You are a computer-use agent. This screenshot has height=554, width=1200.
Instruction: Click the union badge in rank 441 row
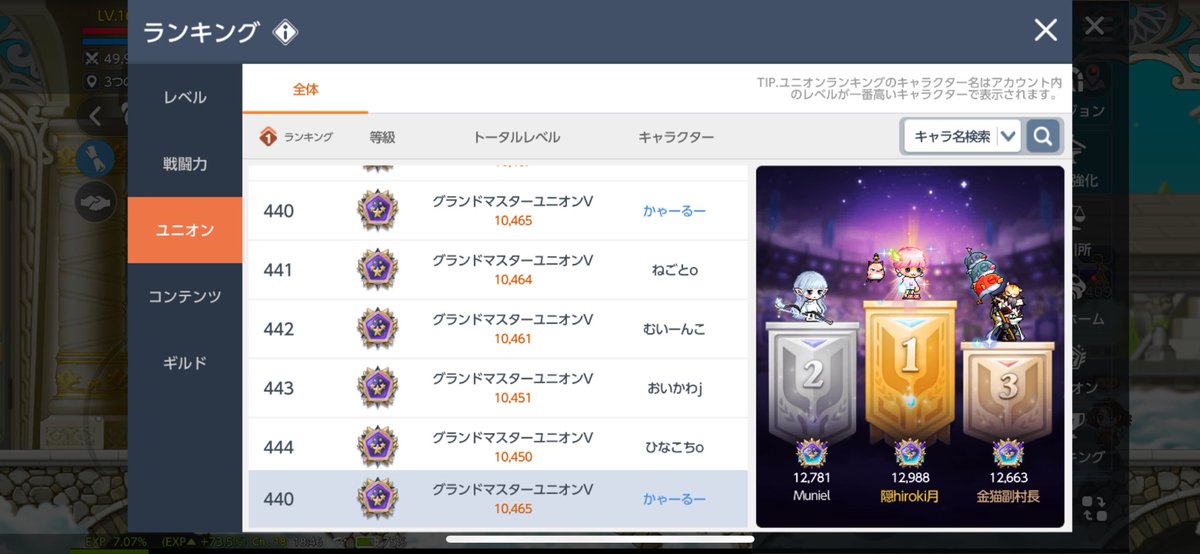(x=377, y=270)
